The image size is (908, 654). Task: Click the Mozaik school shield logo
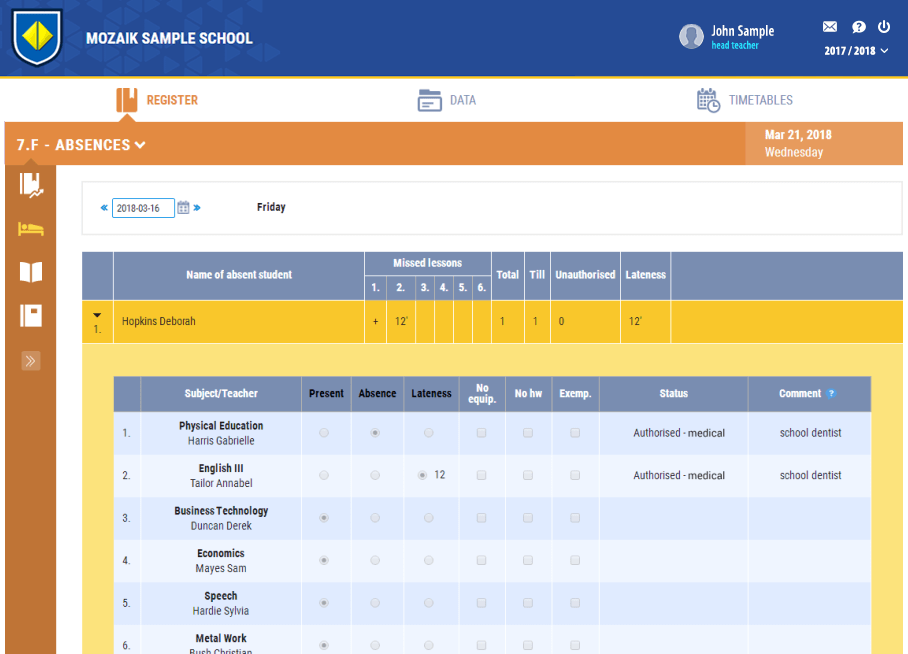[x=37, y=38]
